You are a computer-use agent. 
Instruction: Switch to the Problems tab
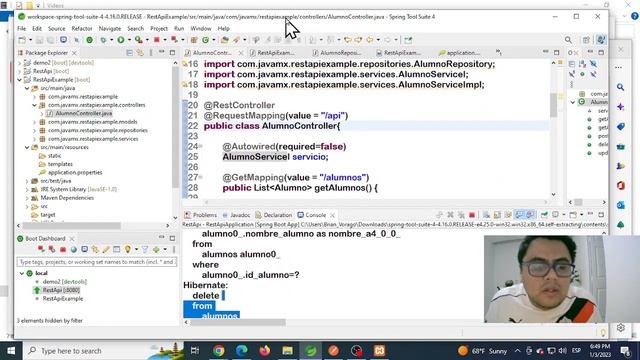(x=201, y=215)
